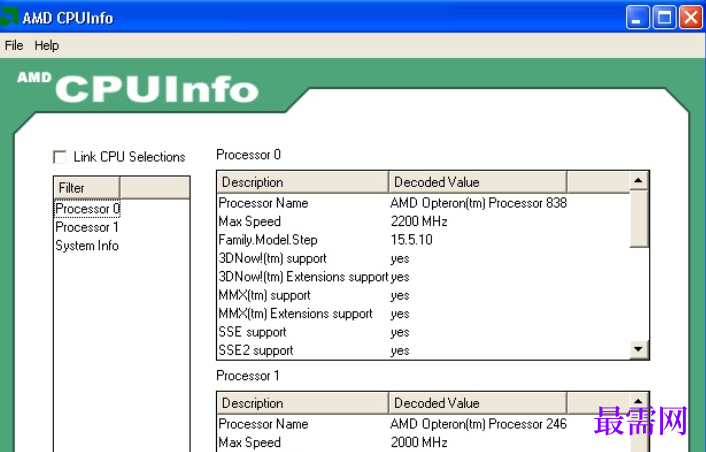Select the Family.Model.Step row

point(423,240)
